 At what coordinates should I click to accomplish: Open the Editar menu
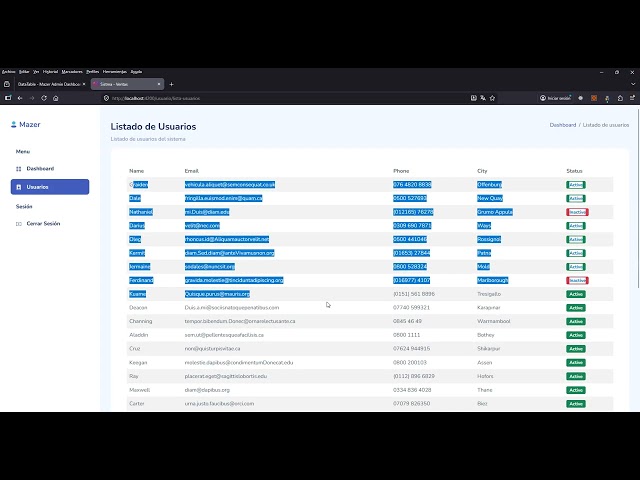click(x=24, y=71)
